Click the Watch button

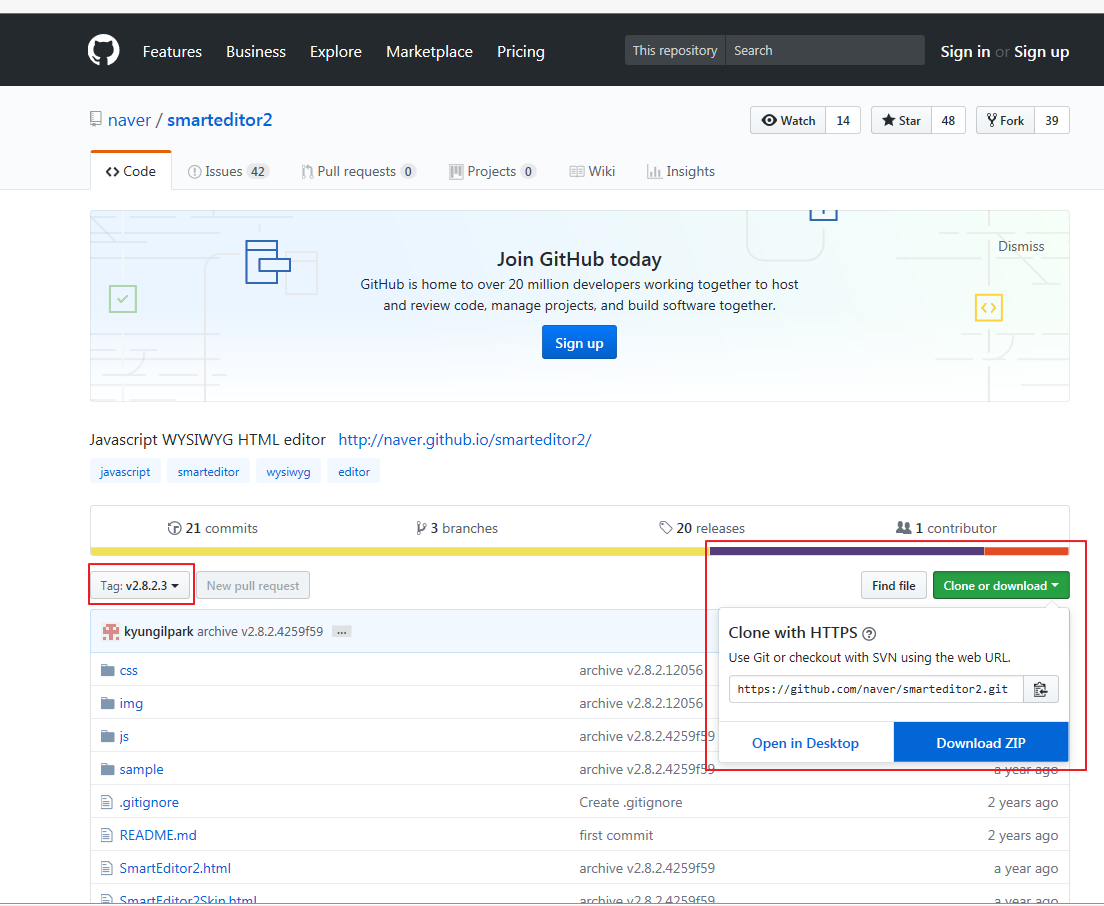[x=788, y=120]
